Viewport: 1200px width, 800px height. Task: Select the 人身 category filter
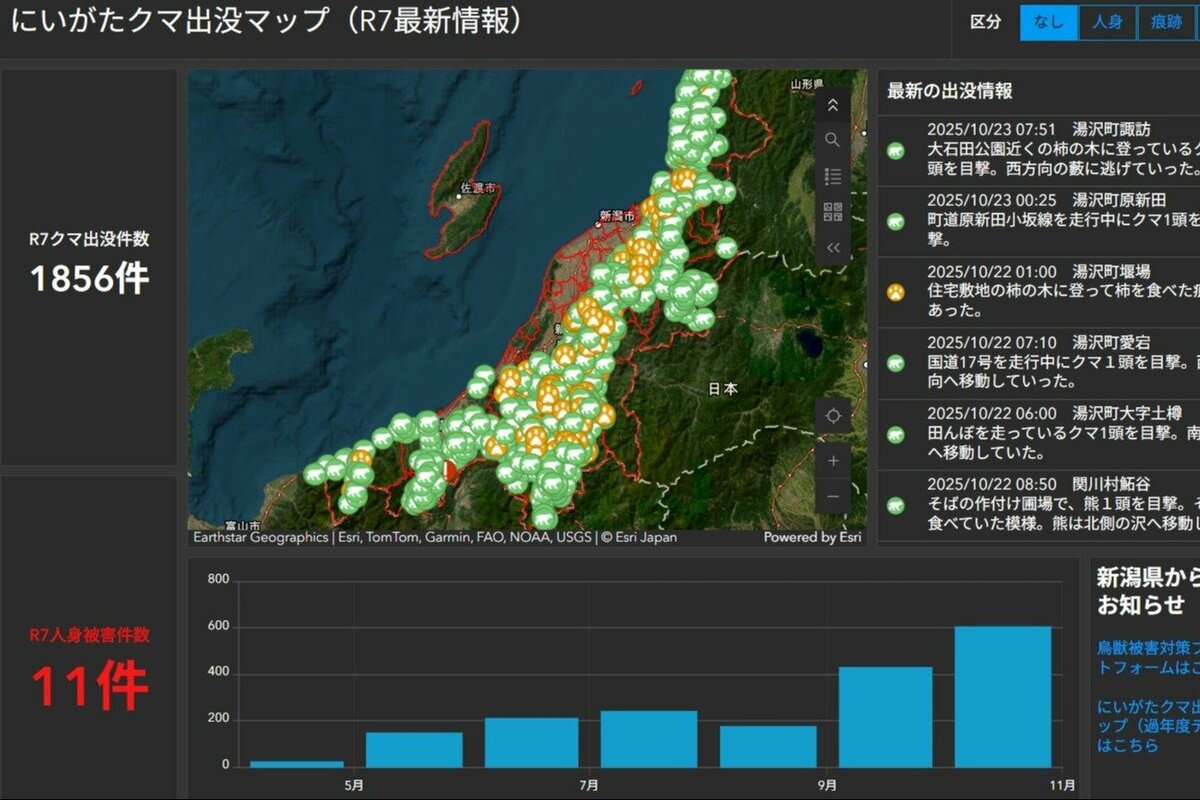pos(1107,23)
